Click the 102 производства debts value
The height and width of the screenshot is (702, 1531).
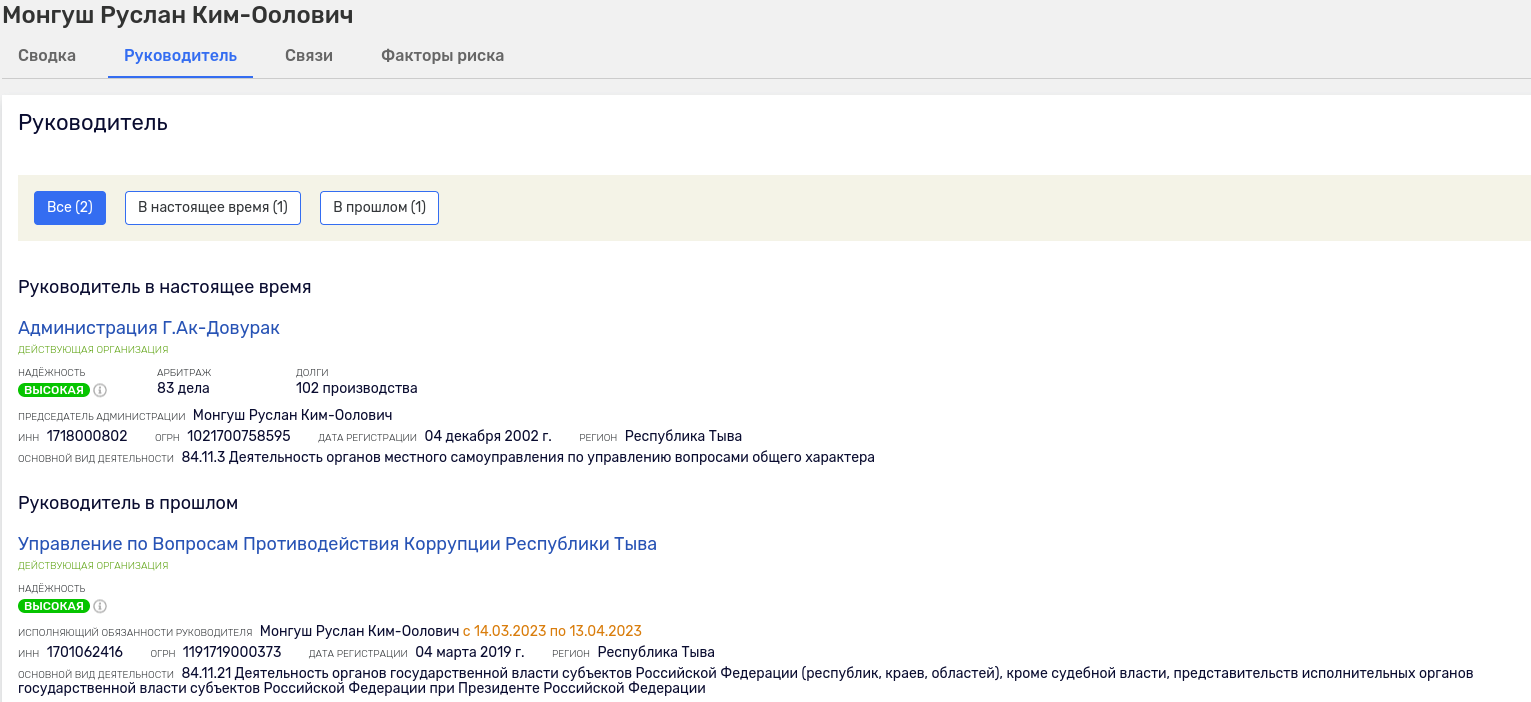tap(356, 388)
